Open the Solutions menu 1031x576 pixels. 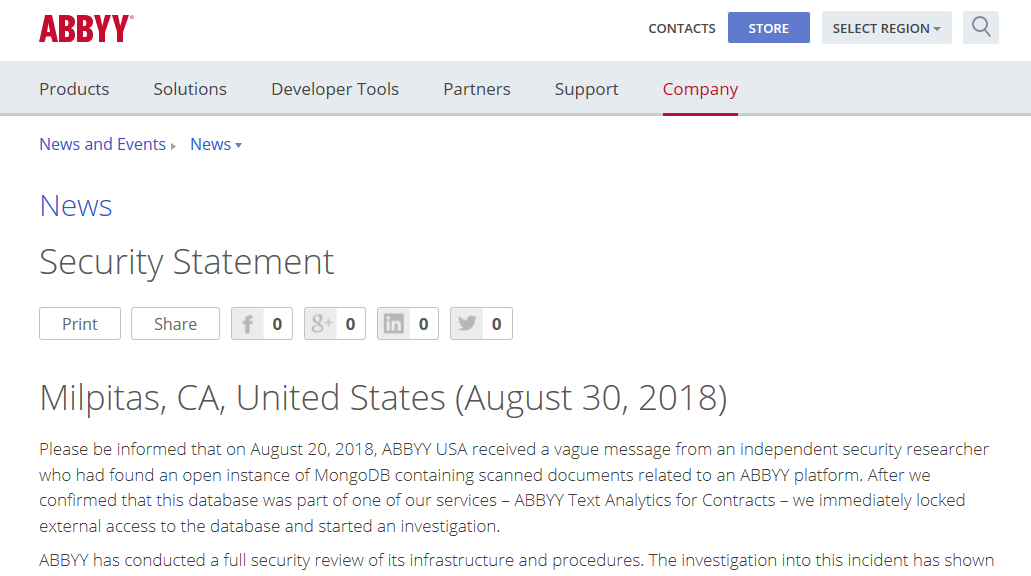pyautogui.click(x=190, y=89)
